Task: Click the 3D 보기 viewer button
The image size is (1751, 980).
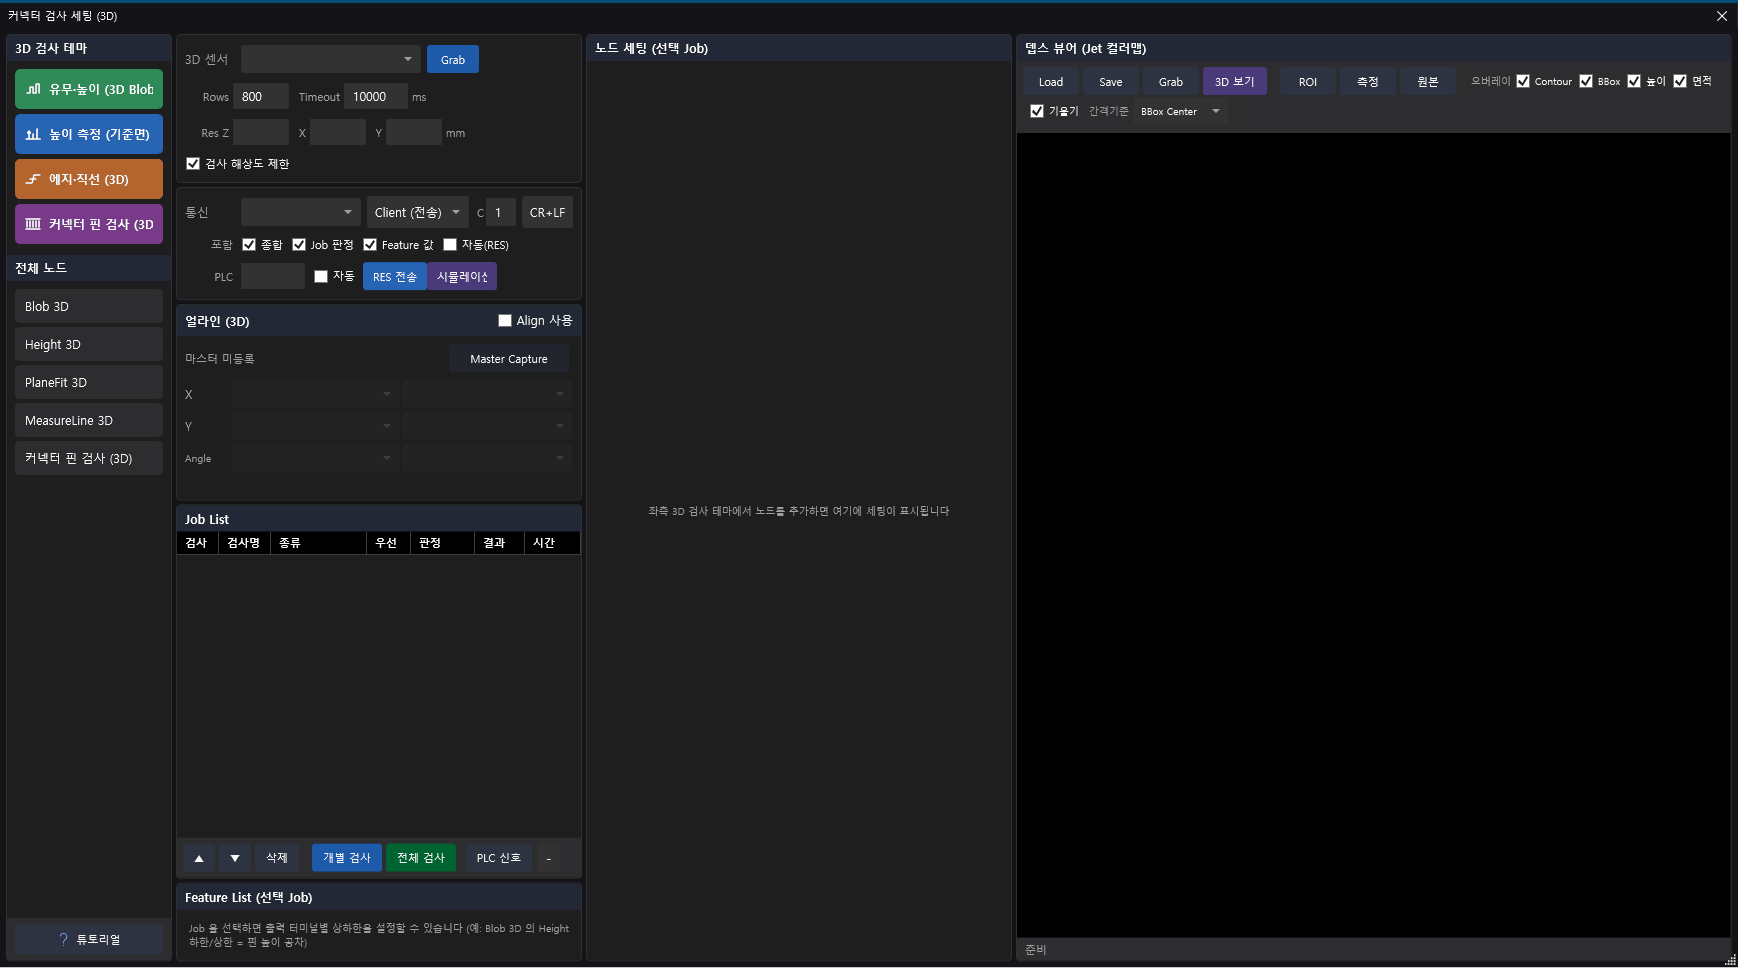Action: click(x=1235, y=82)
